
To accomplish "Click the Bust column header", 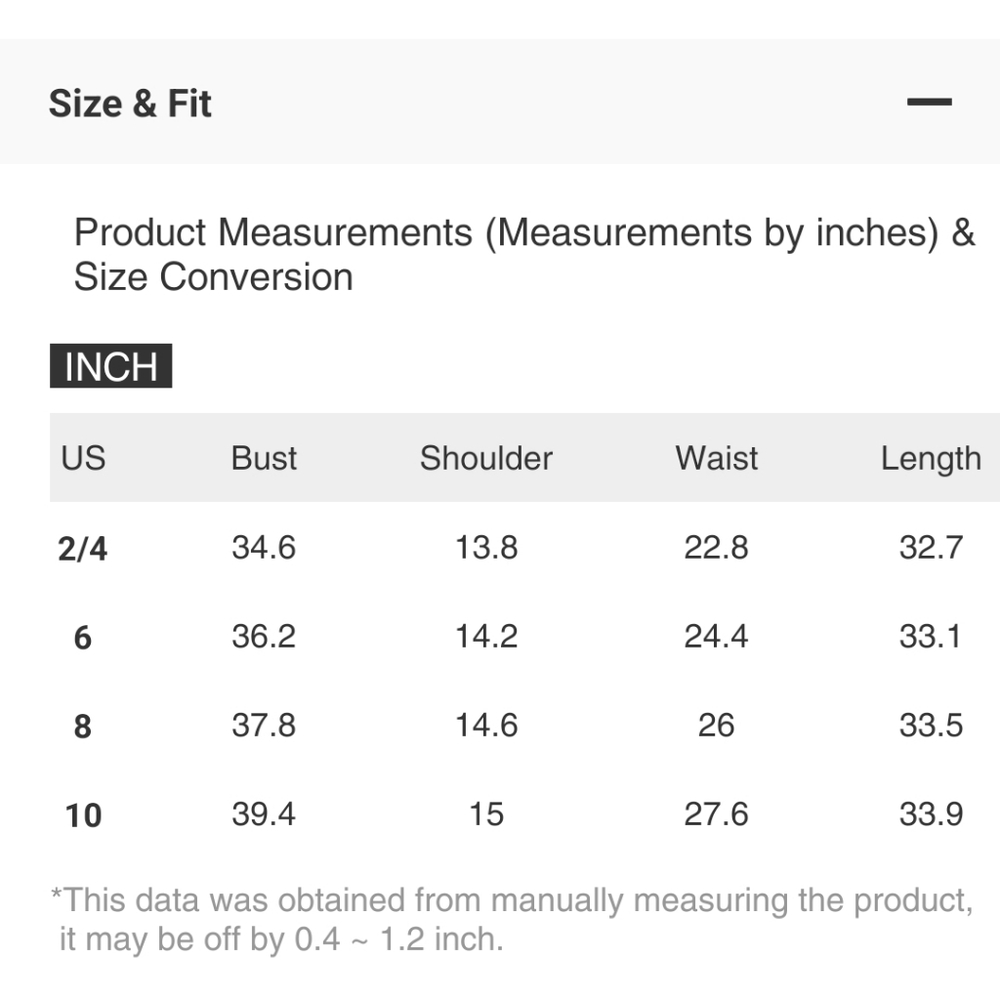I will pyautogui.click(x=263, y=458).
